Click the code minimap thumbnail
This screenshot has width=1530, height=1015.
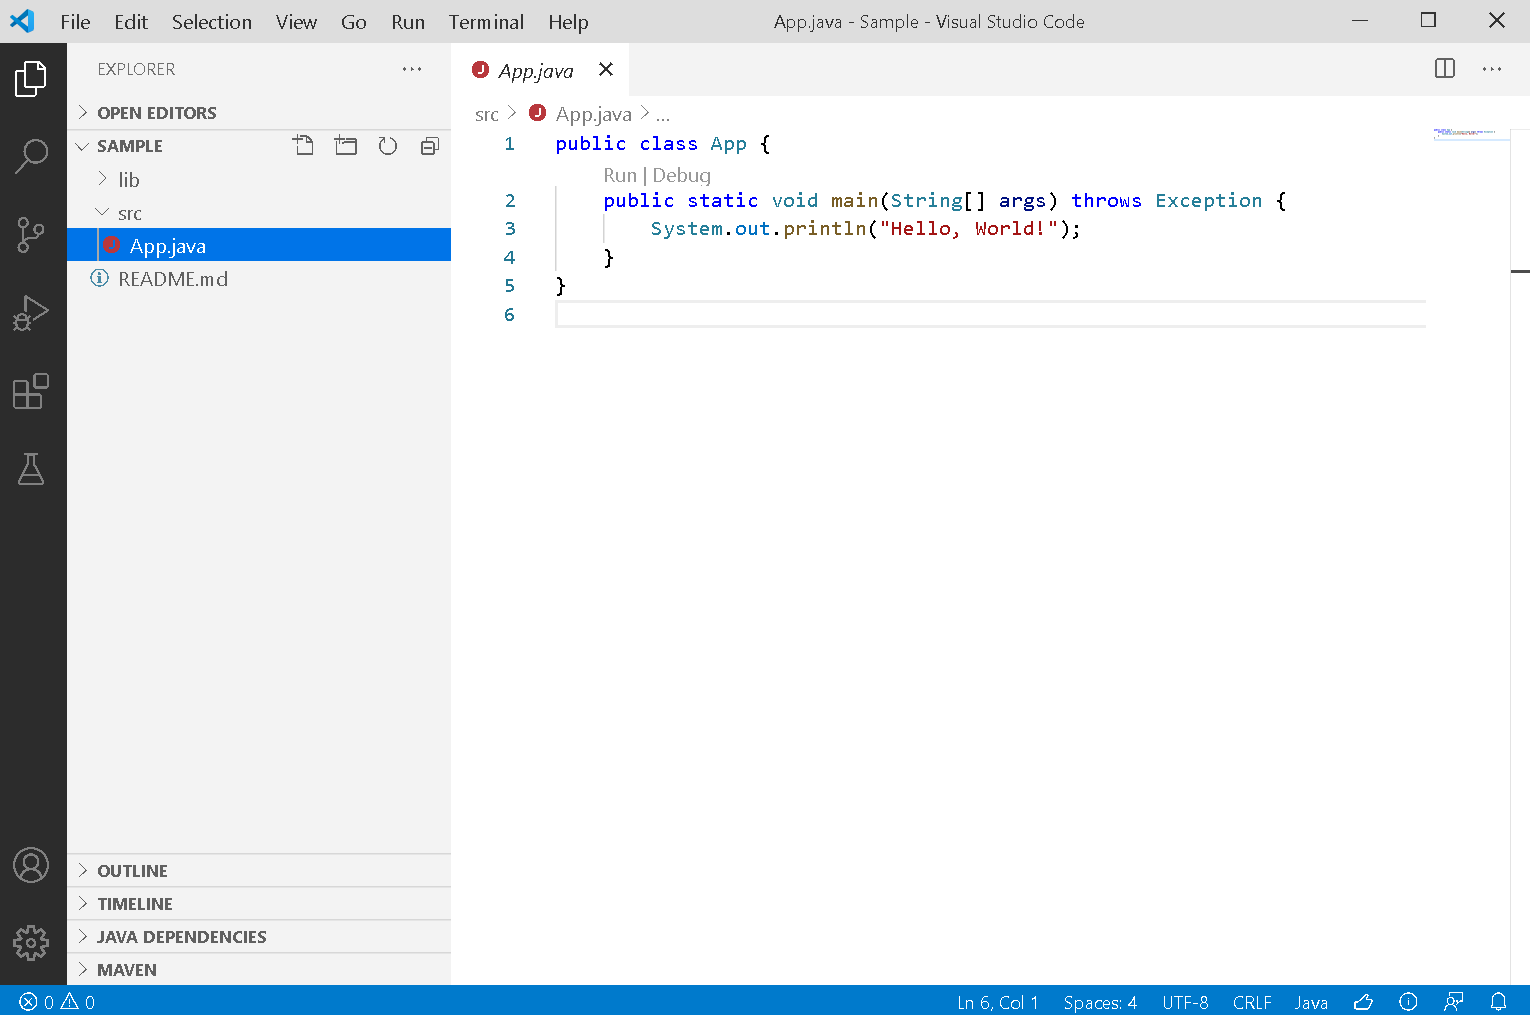[x=1470, y=134]
